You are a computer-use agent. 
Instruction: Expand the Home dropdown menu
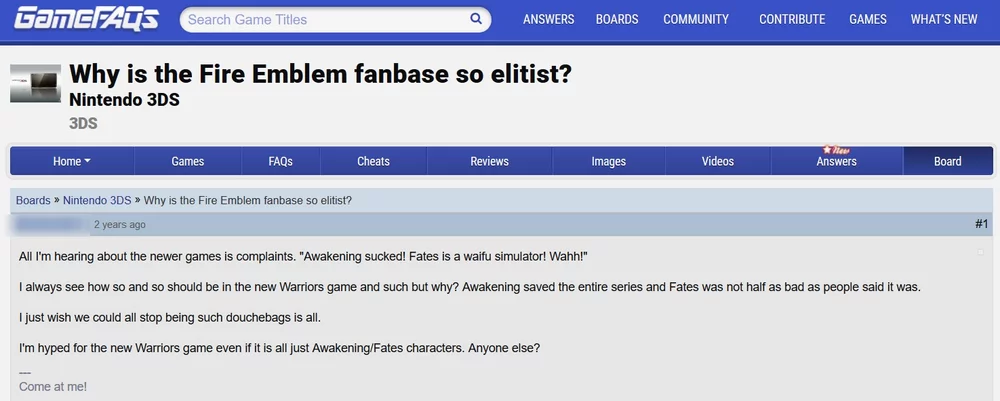[x=72, y=161]
